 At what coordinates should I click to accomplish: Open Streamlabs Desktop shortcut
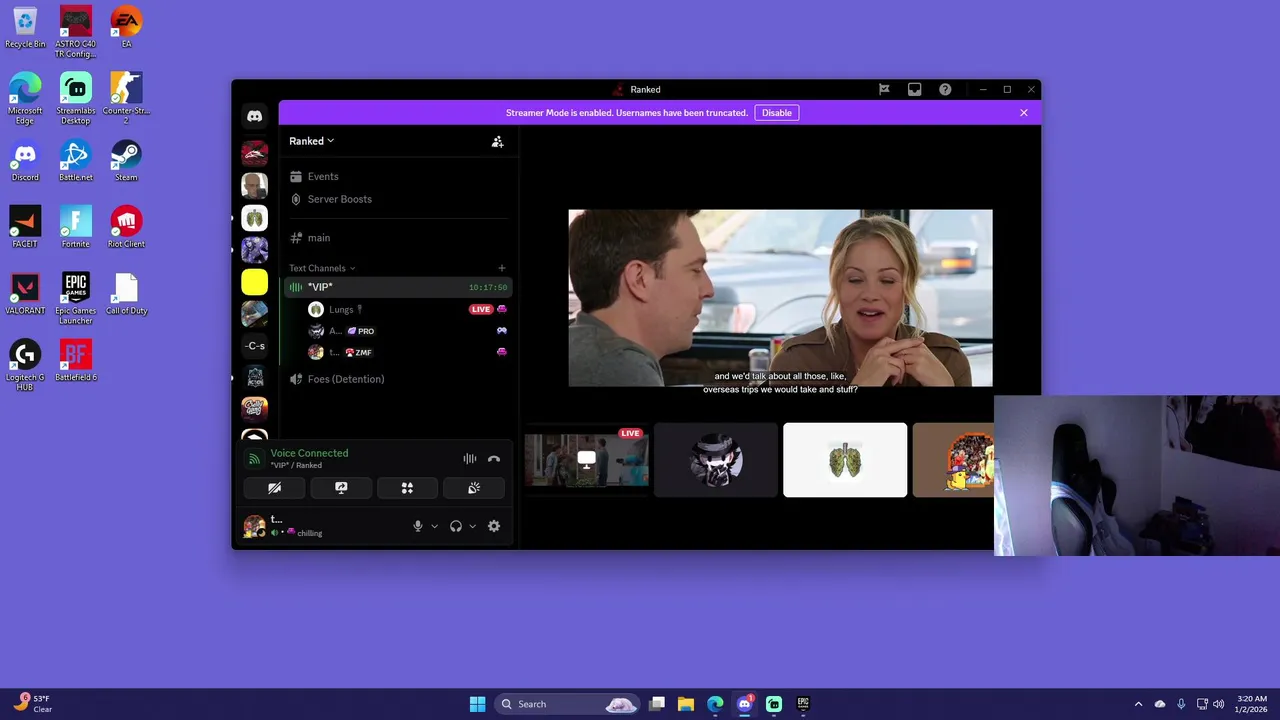(x=76, y=99)
